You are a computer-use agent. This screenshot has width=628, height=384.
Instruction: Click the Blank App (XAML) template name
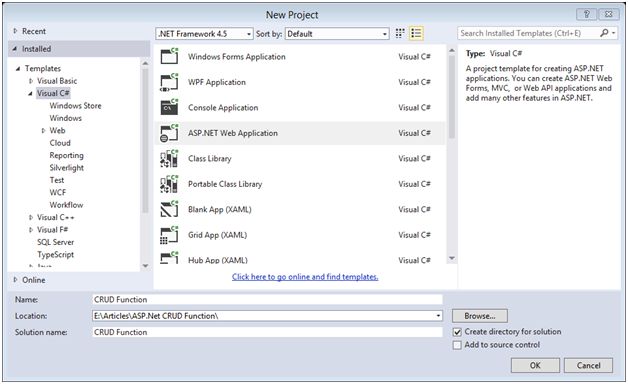pos(220,209)
